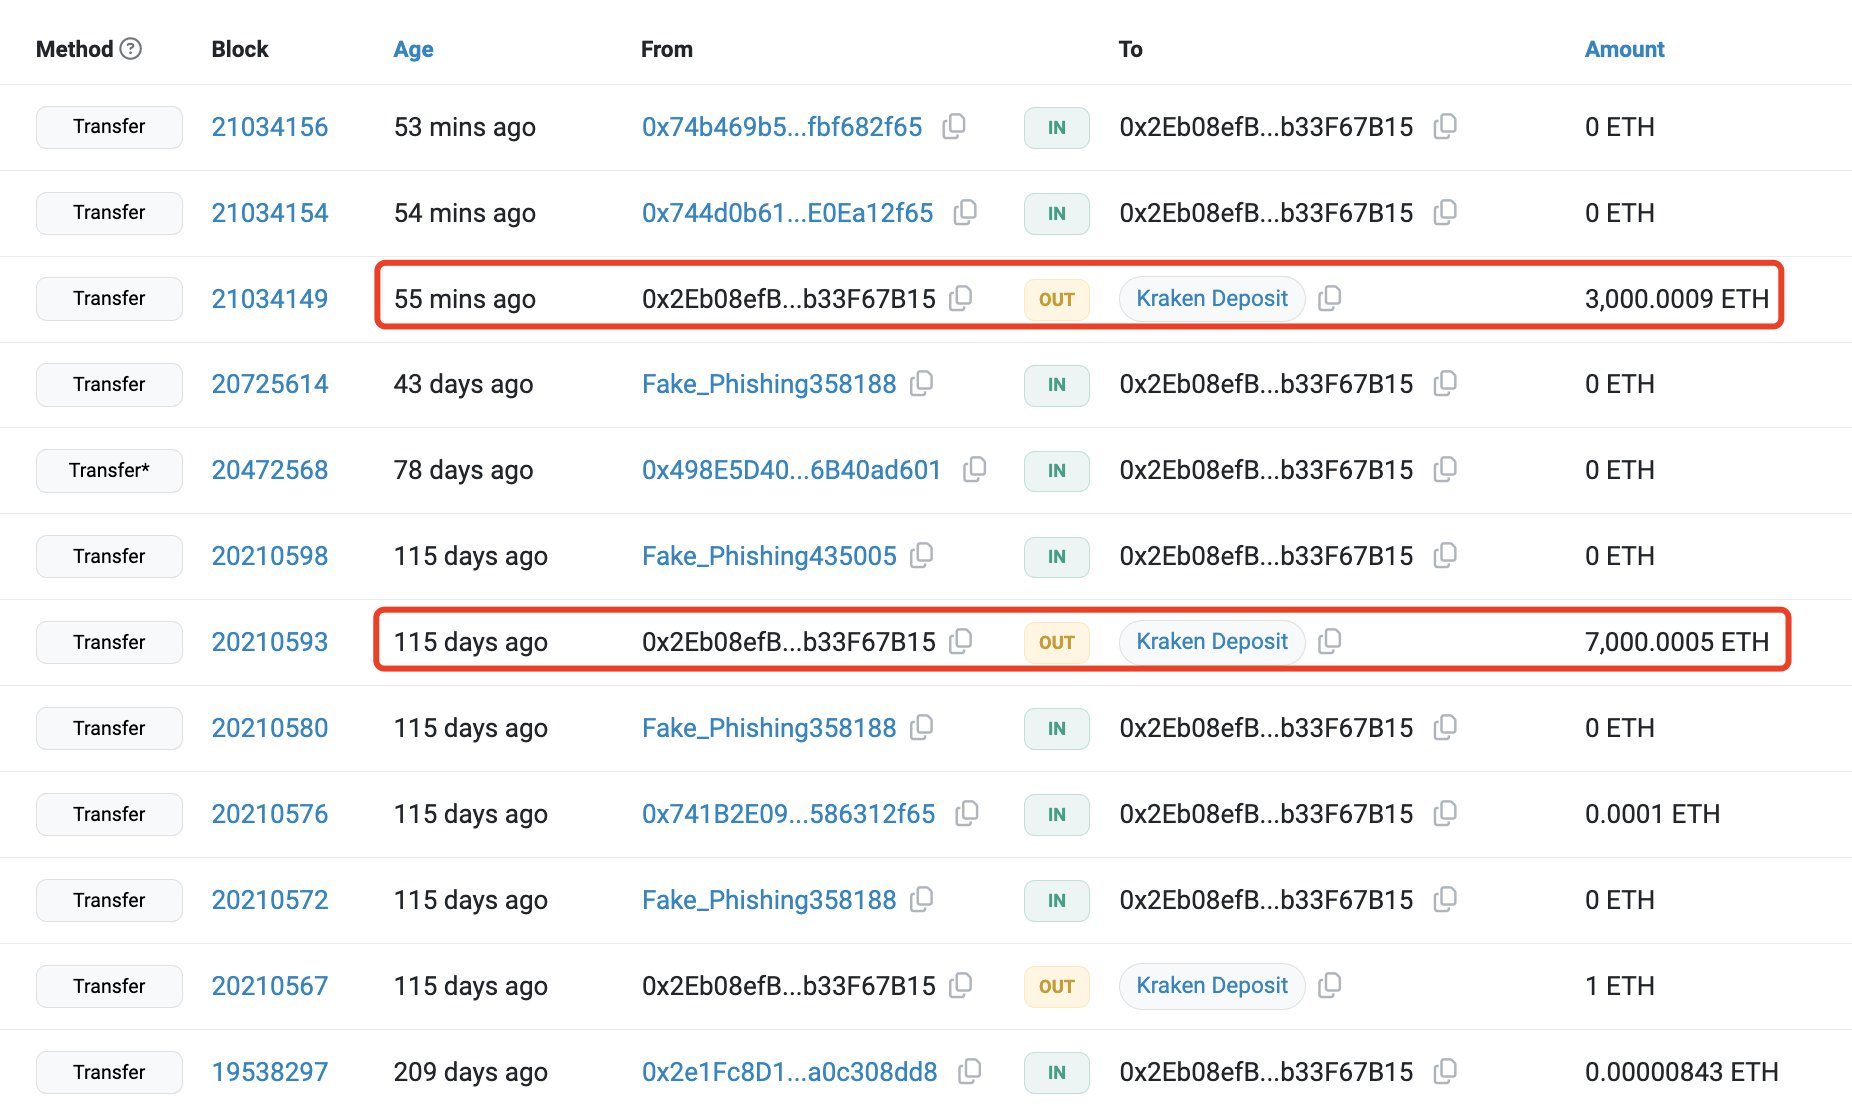Click the IN tag in block 21034154 row
1852x1110 pixels.
point(1056,213)
